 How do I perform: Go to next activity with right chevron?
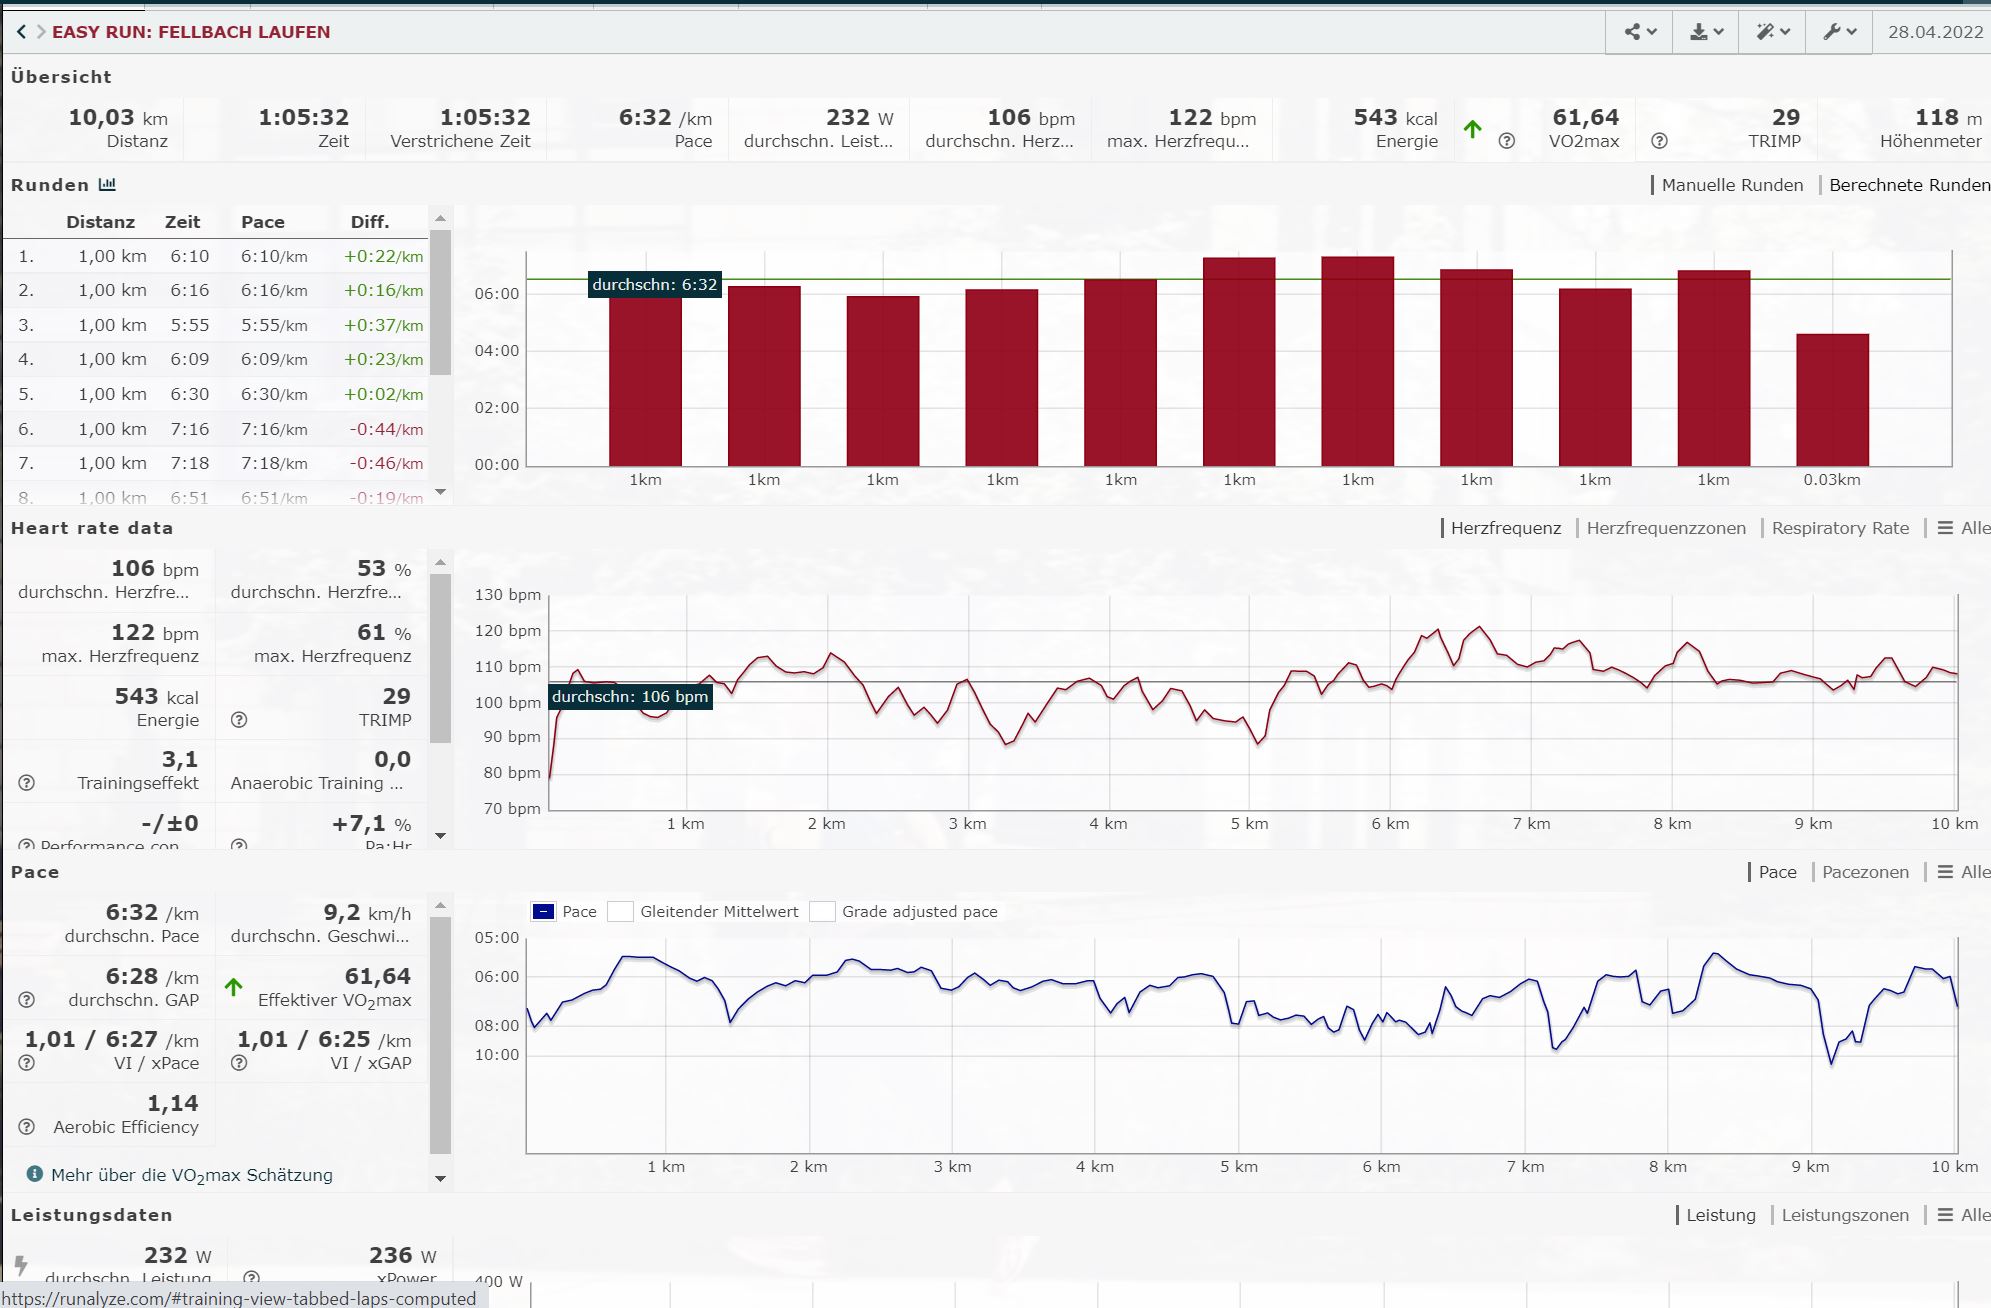(41, 32)
